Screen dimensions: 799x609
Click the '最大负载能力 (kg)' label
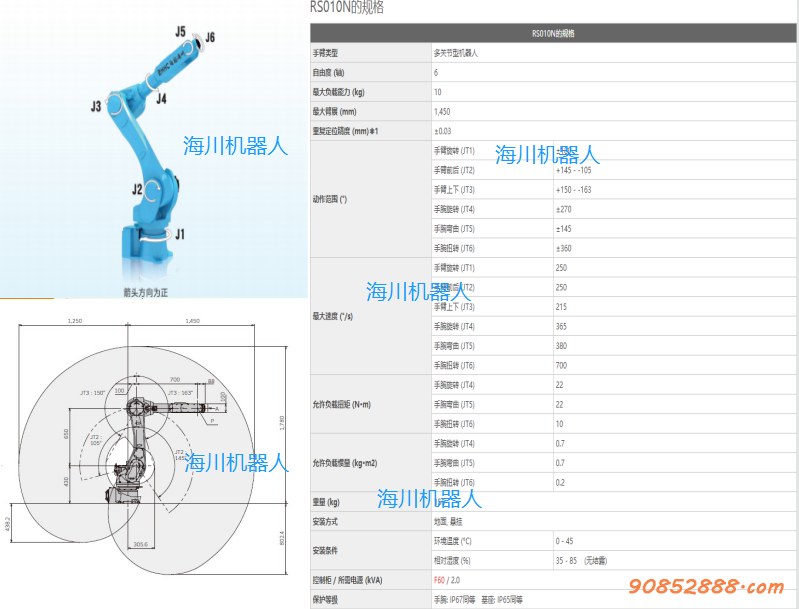(338, 92)
